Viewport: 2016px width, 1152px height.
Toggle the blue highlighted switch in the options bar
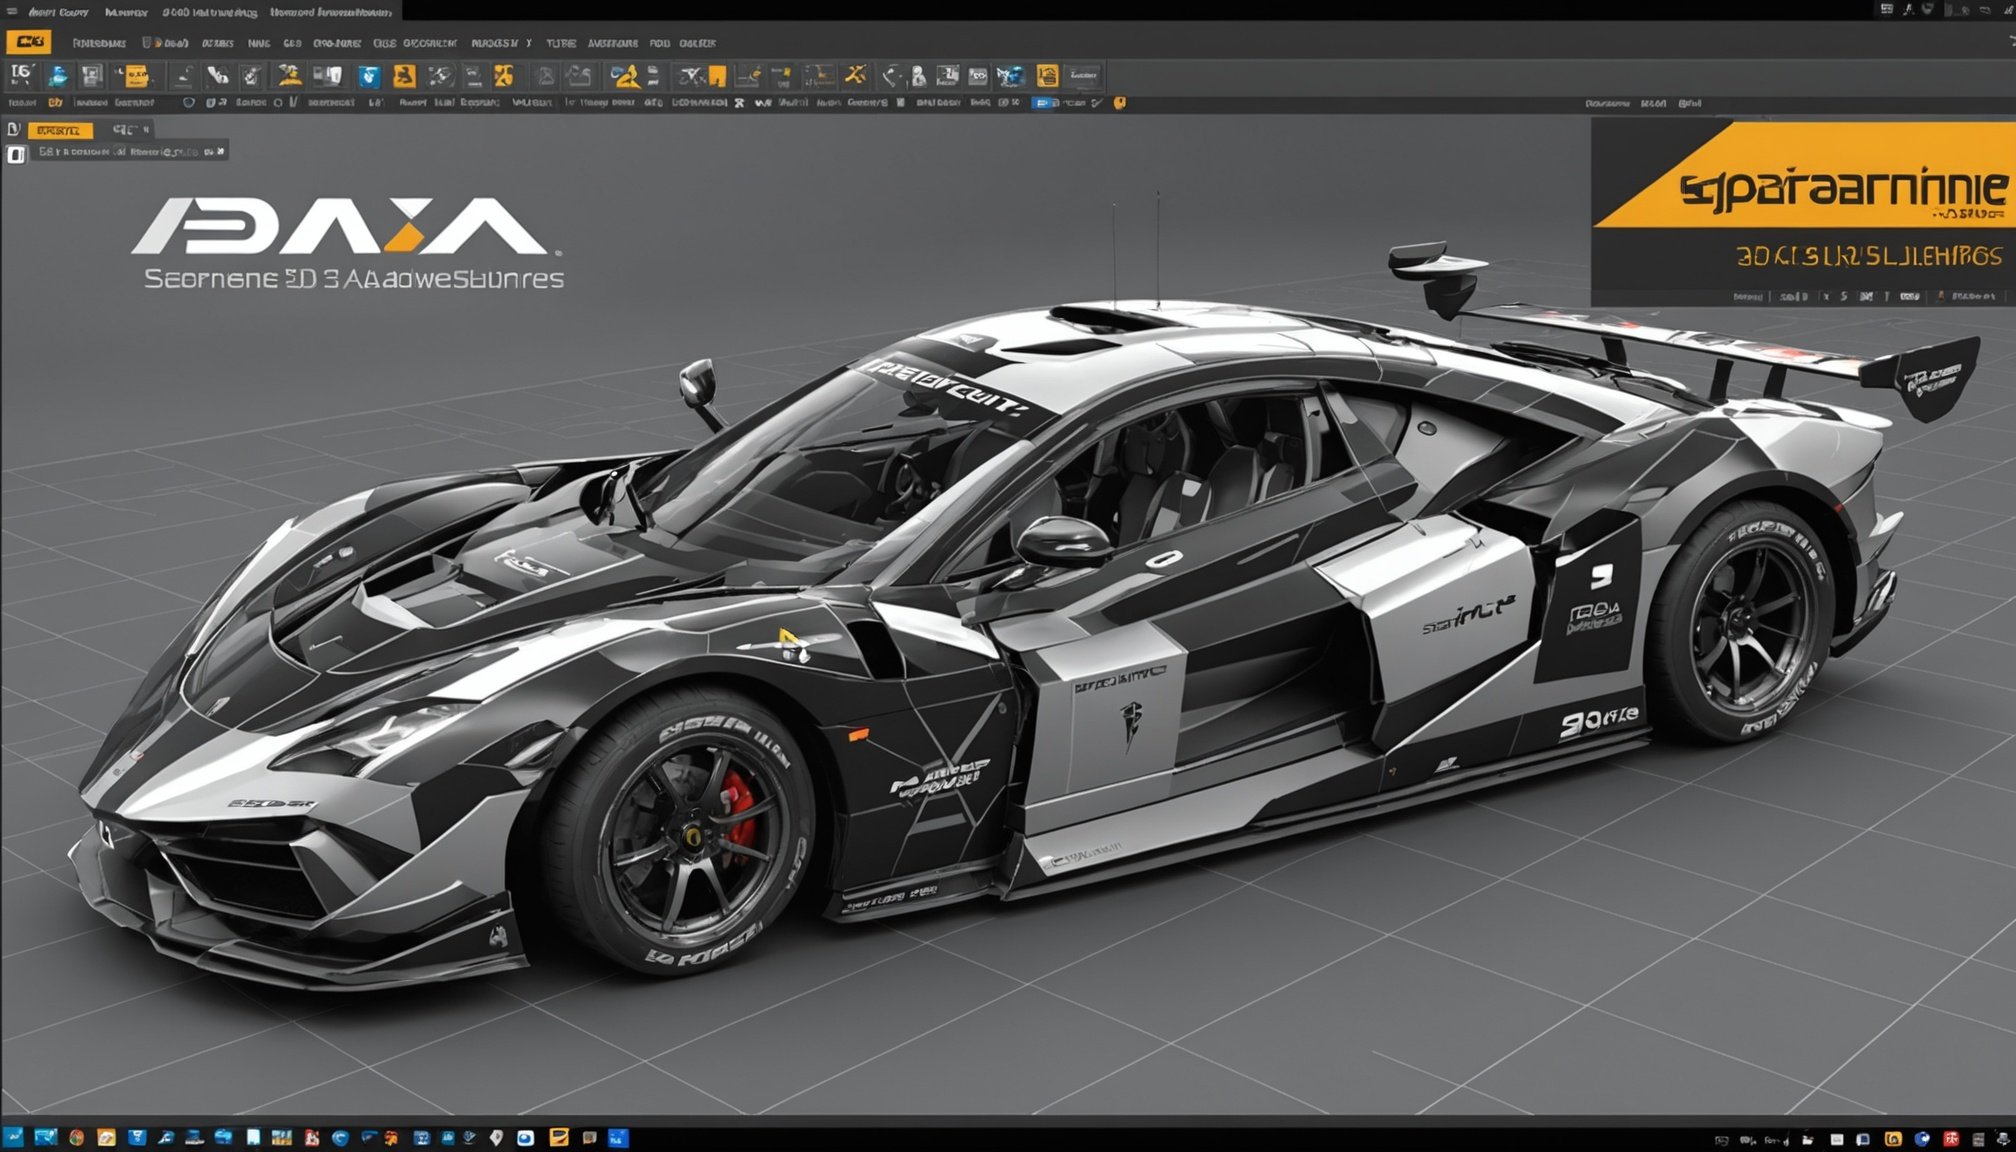(1043, 103)
